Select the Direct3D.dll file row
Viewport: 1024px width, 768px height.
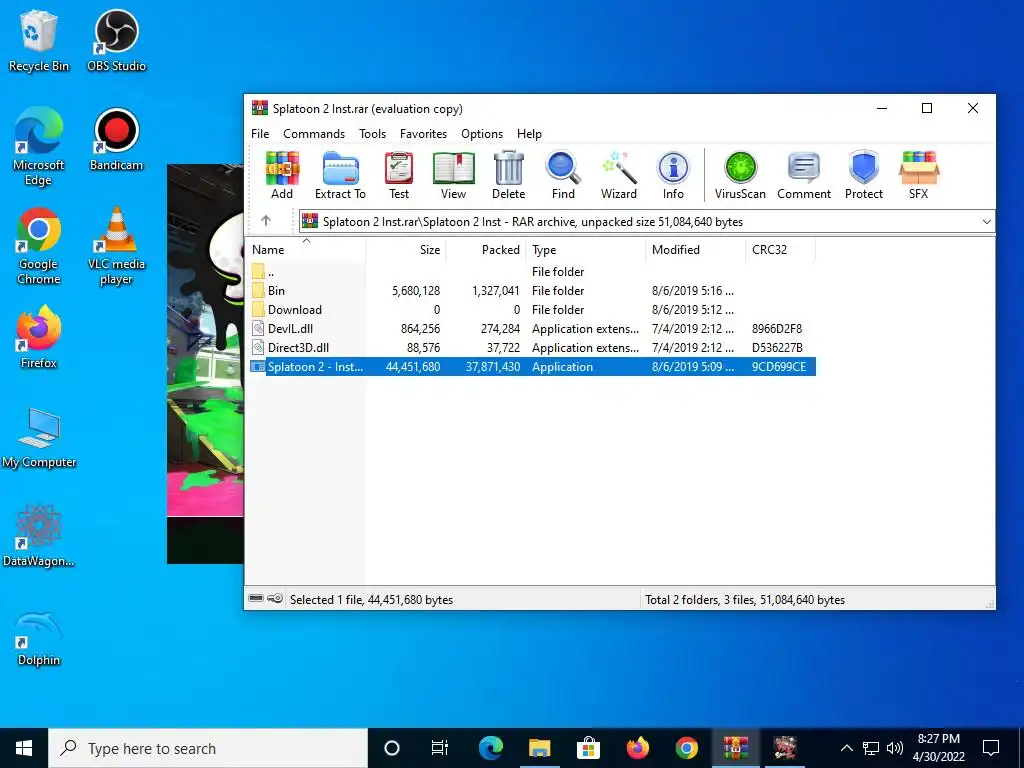(532, 347)
